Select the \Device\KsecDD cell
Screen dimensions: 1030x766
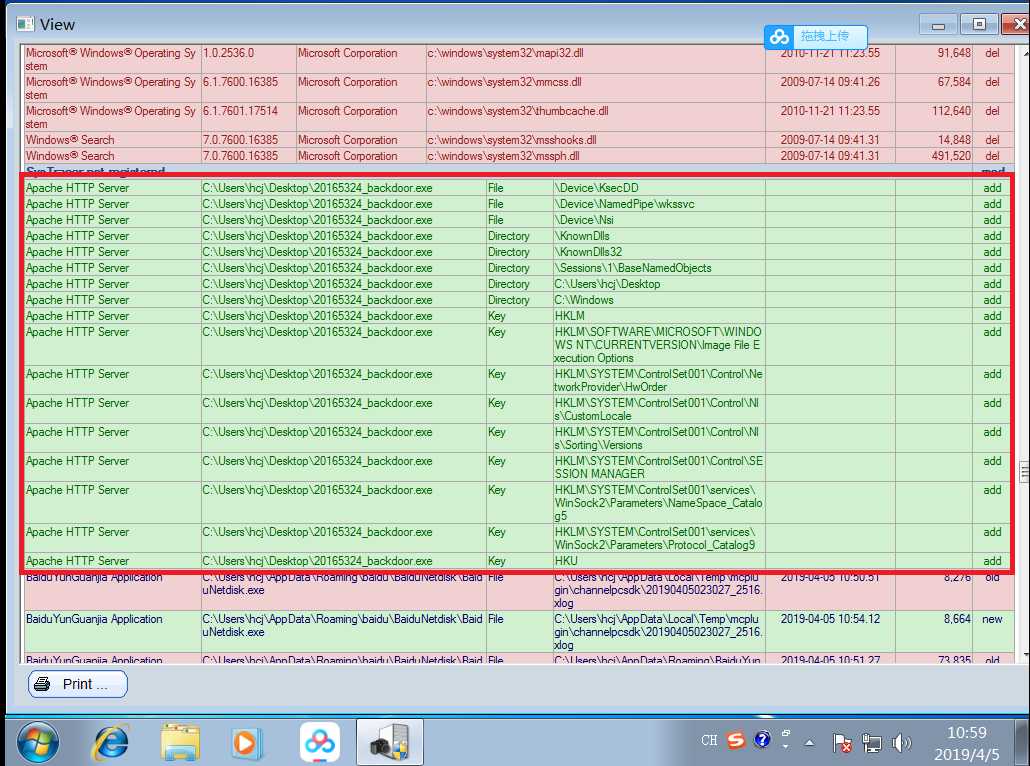tap(659, 188)
